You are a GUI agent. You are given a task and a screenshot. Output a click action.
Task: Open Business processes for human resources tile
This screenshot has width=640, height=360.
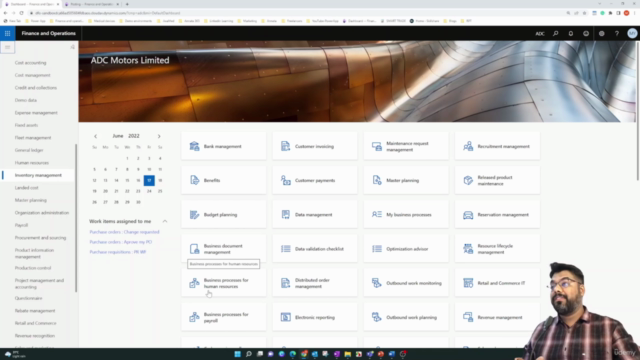tap(224, 283)
